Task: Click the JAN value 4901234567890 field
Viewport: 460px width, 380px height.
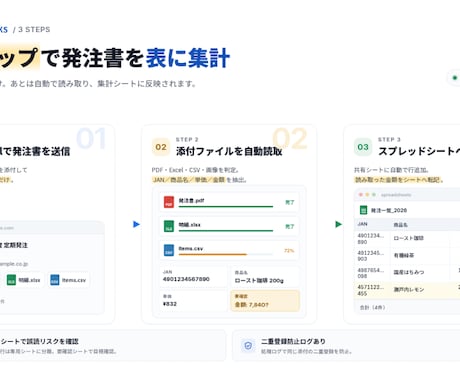Action: click(193, 276)
